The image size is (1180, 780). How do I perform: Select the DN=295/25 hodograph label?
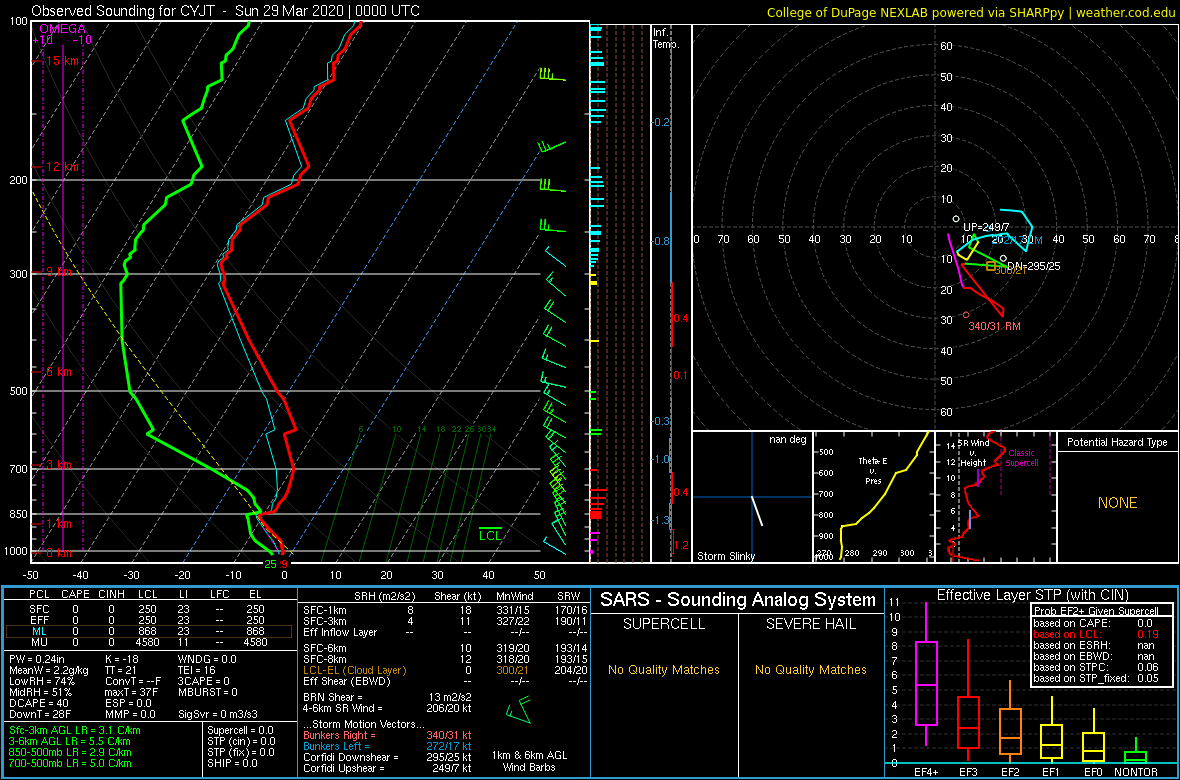tap(1035, 266)
